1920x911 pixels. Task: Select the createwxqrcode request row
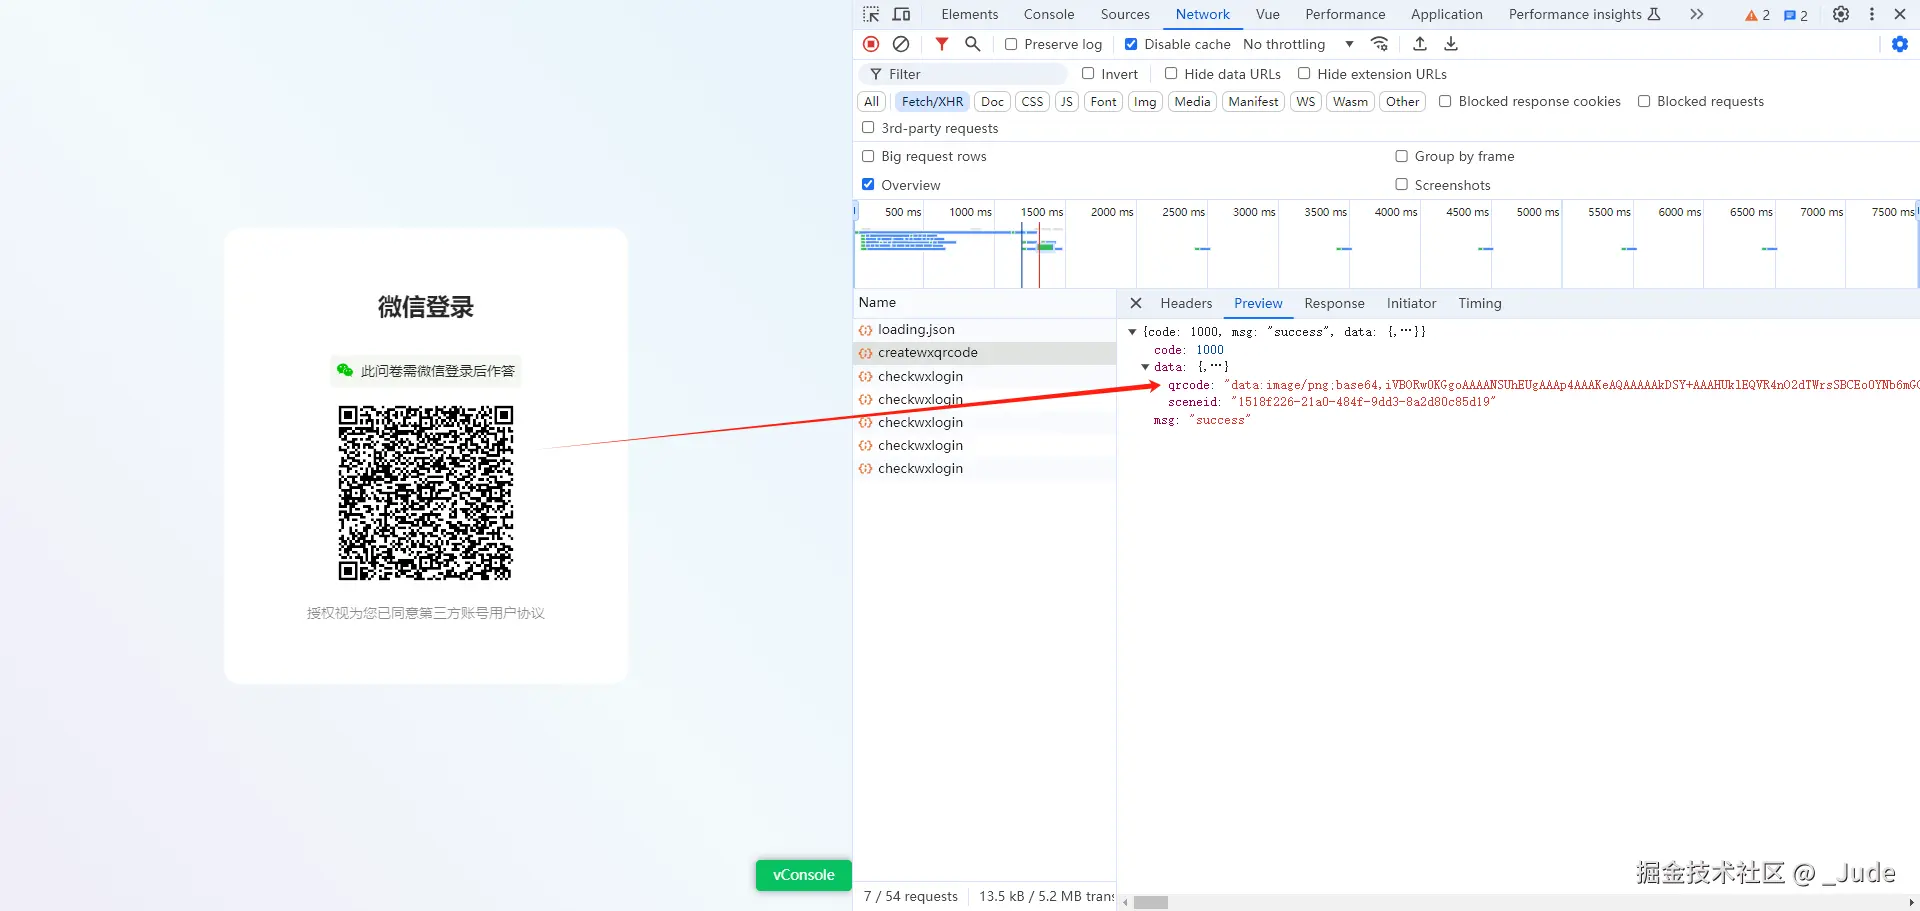[984, 352]
